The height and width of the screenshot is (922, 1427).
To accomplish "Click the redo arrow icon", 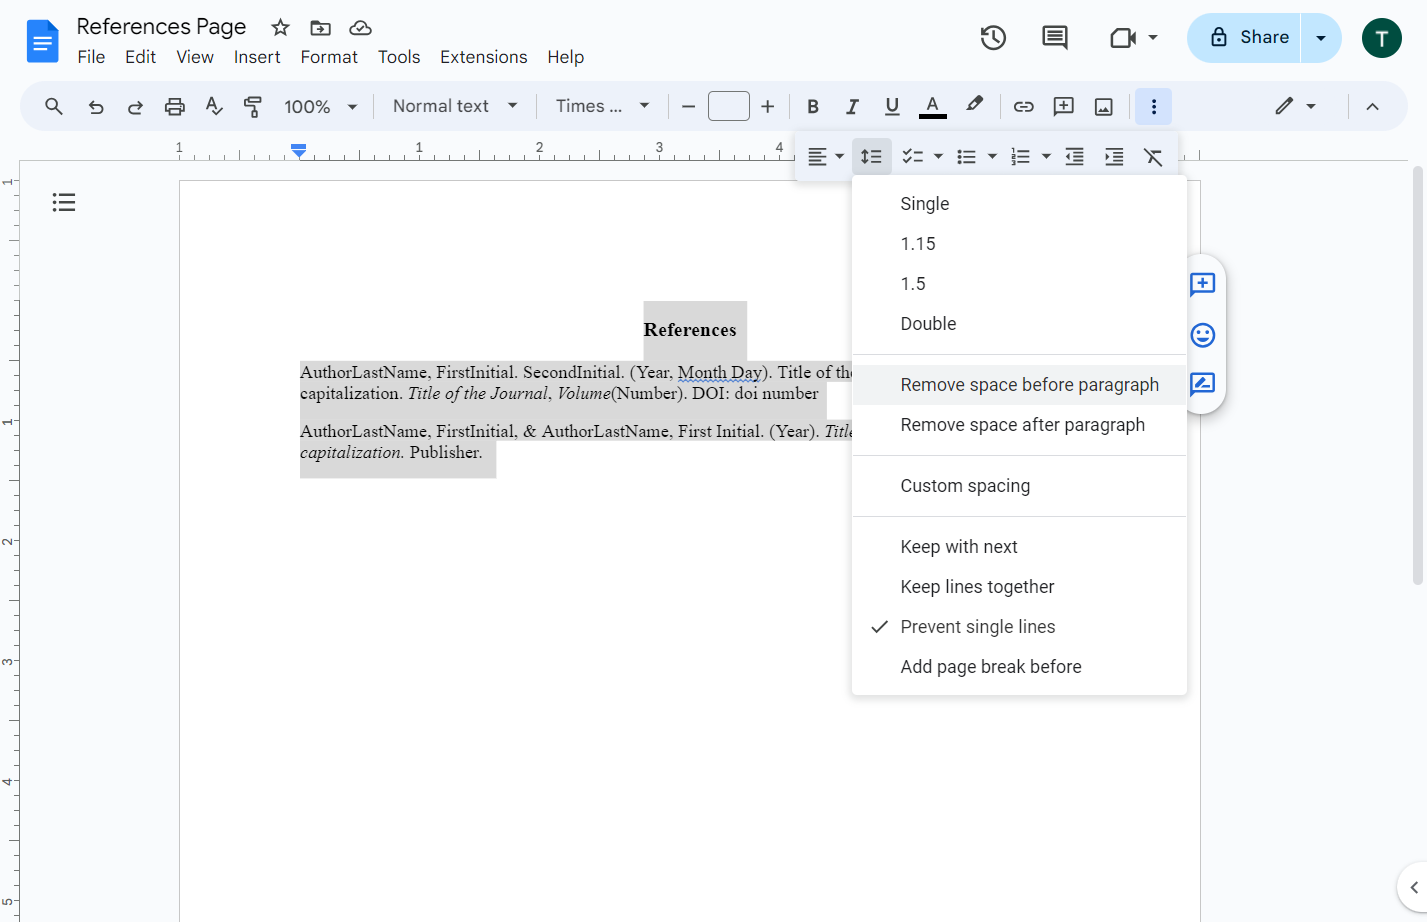I will tap(135, 106).
